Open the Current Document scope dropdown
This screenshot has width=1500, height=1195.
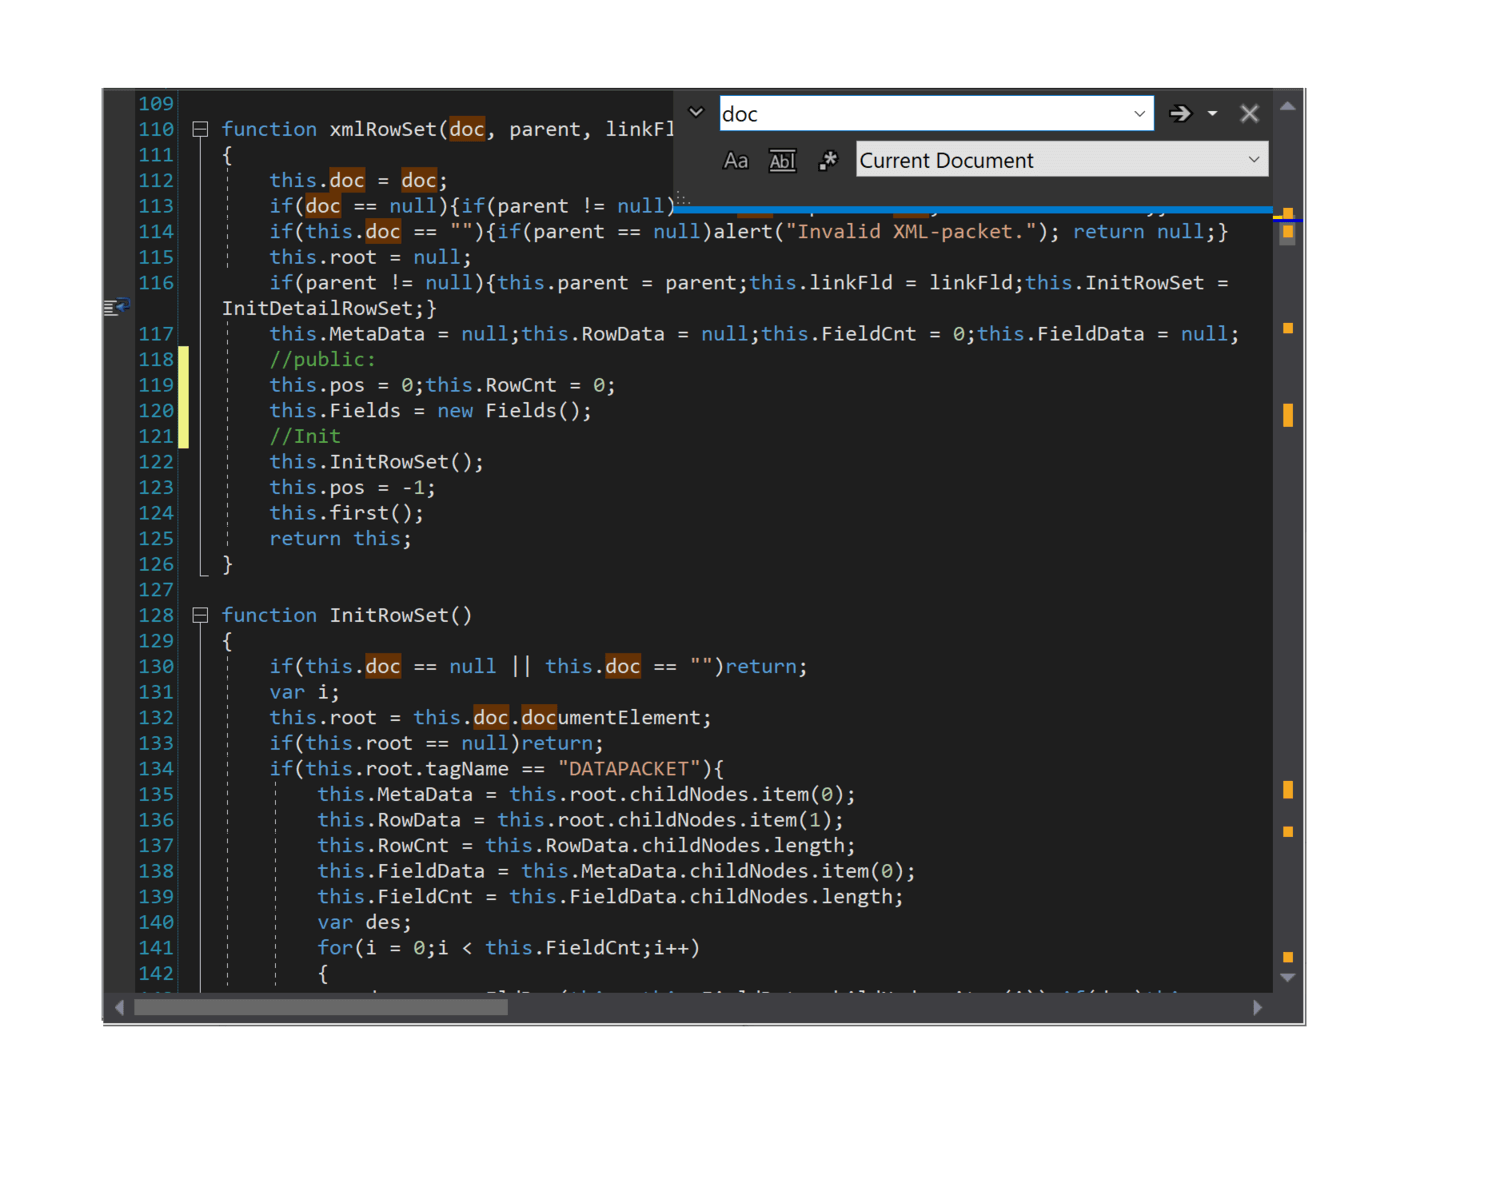[x=1253, y=160]
